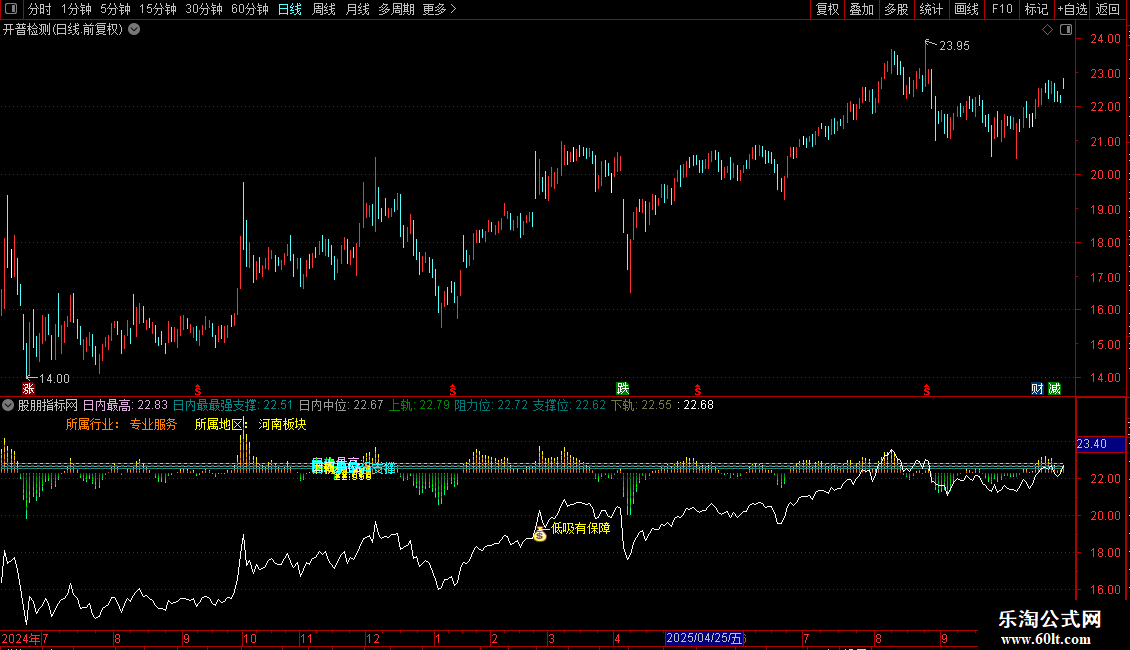Click the 返回 back button
Image resolution: width=1130 pixels, height=650 pixels.
point(1108,9)
